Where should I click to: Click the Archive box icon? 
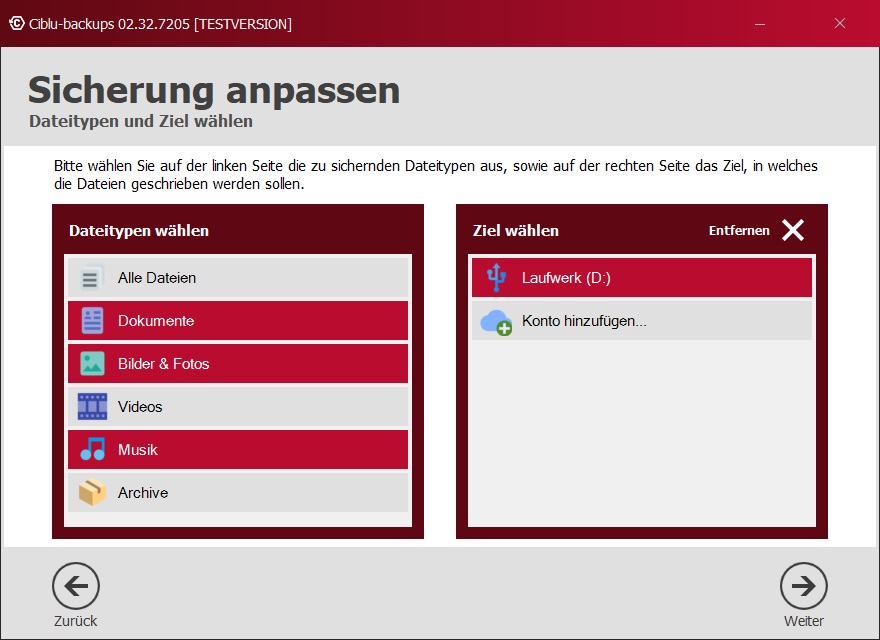pyautogui.click(x=92, y=492)
